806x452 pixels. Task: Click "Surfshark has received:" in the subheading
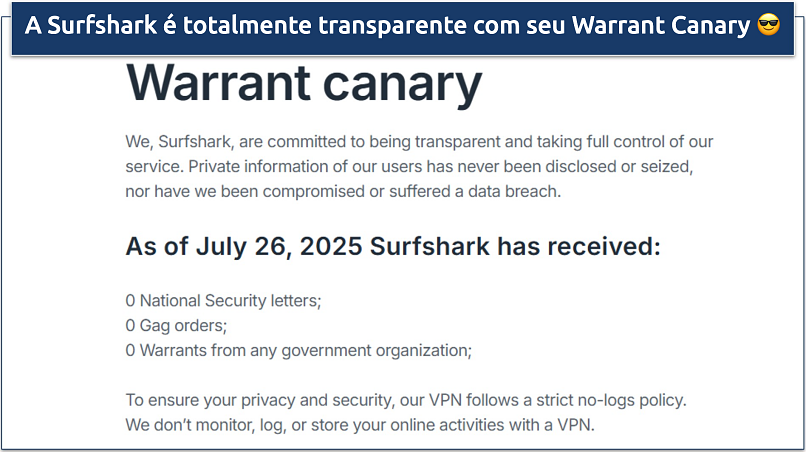(x=516, y=246)
